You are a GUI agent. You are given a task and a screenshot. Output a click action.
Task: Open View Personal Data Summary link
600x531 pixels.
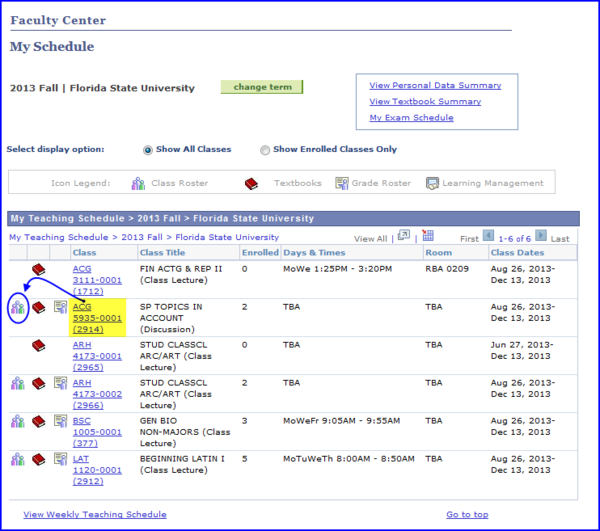(x=435, y=85)
